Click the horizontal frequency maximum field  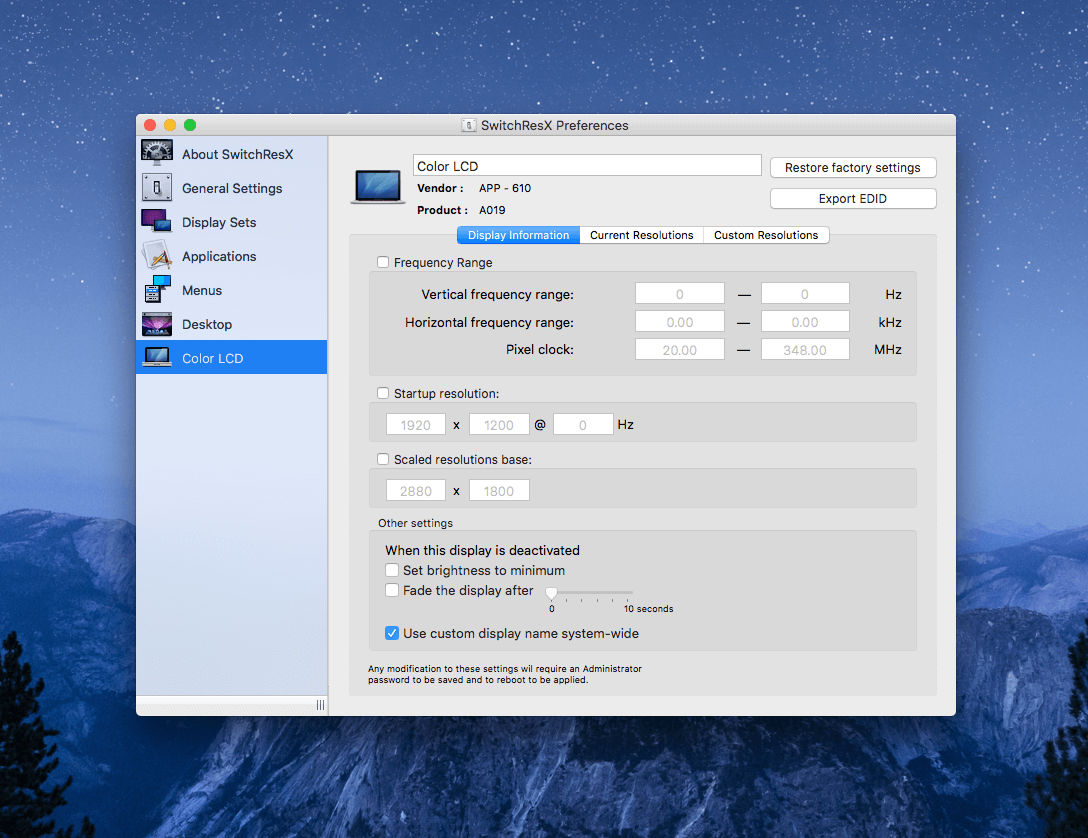[x=805, y=321]
